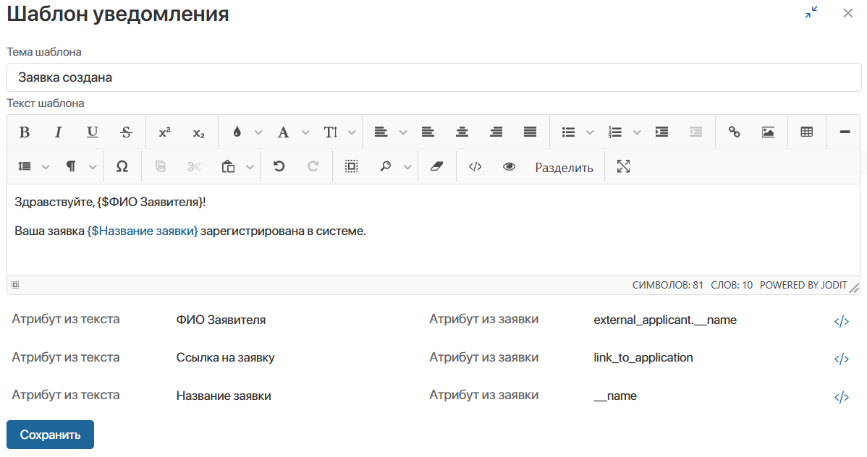The height and width of the screenshot is (457, 867).
Task: Insert a horizontal line
Action: pyautogui.click(x=845, y=133)
